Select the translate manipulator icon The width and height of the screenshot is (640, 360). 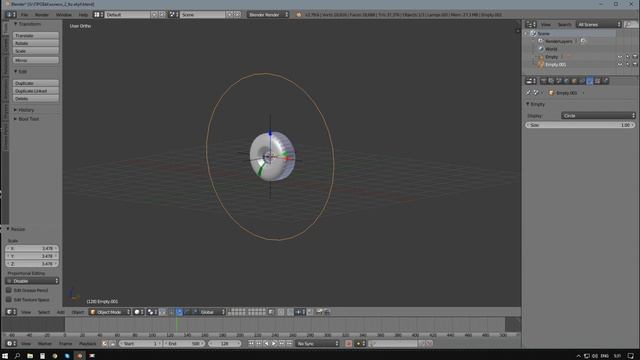[x=179, y=312]
